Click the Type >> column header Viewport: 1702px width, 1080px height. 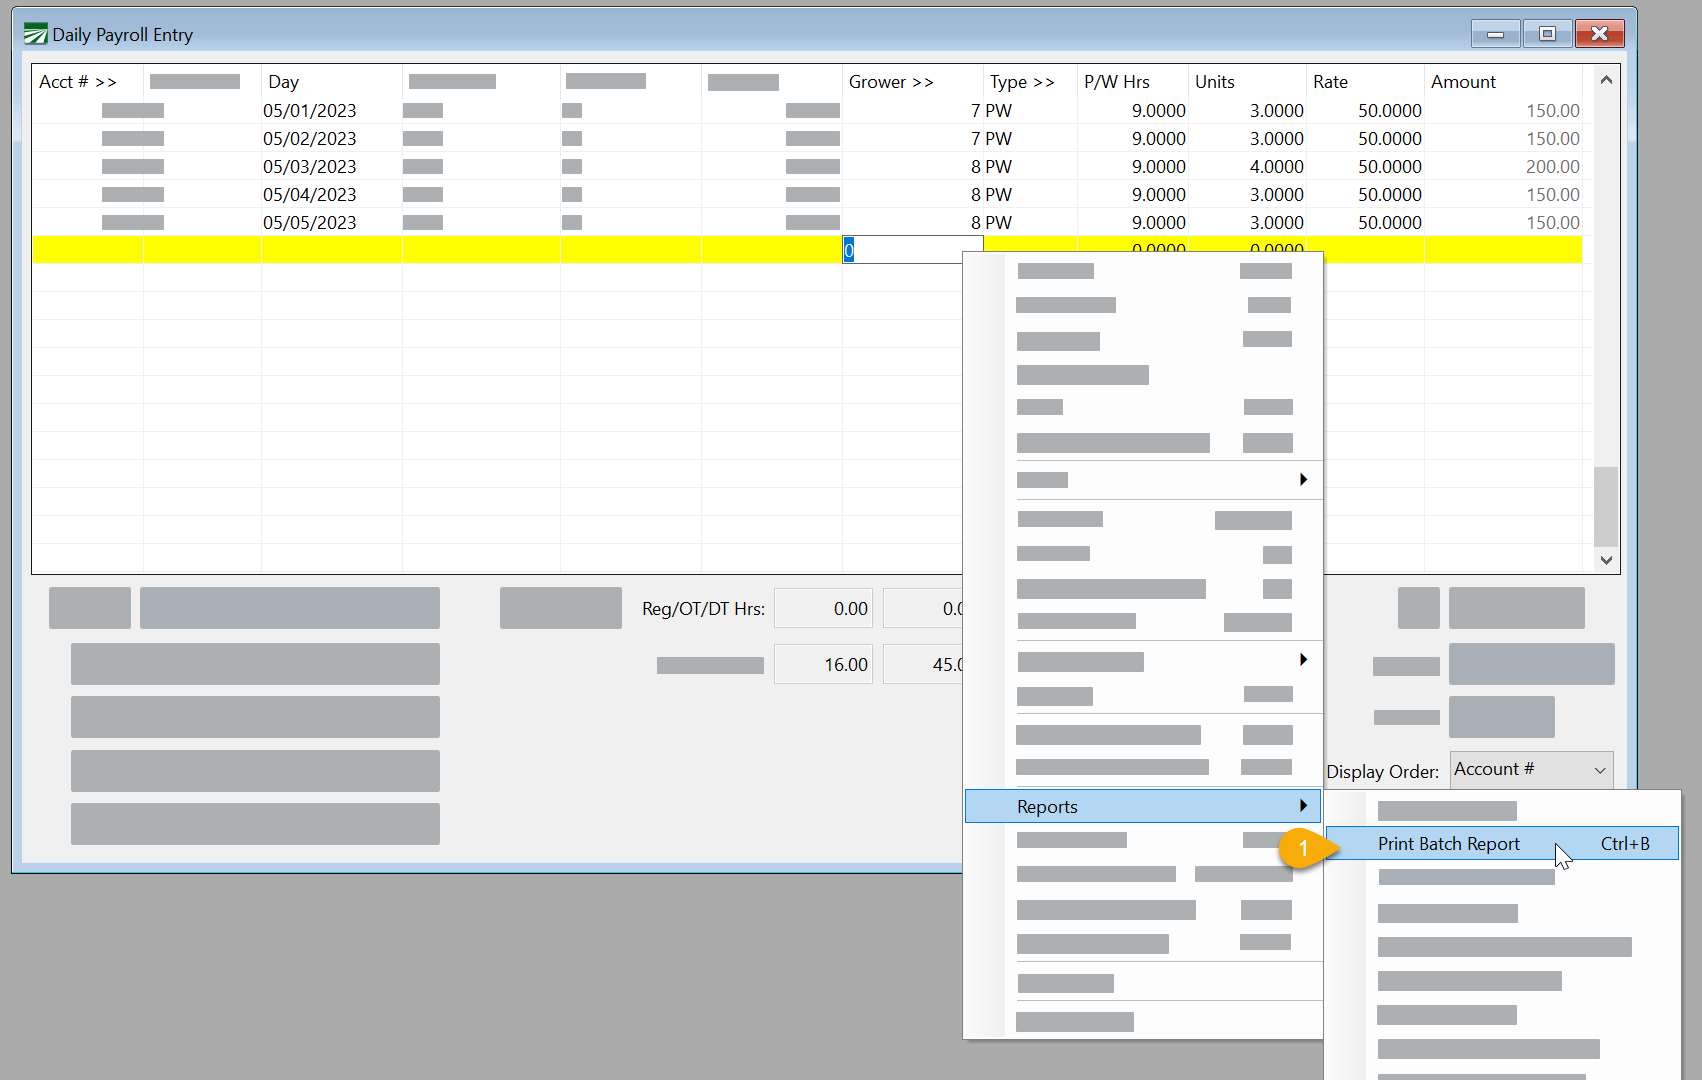point(1021,82)
